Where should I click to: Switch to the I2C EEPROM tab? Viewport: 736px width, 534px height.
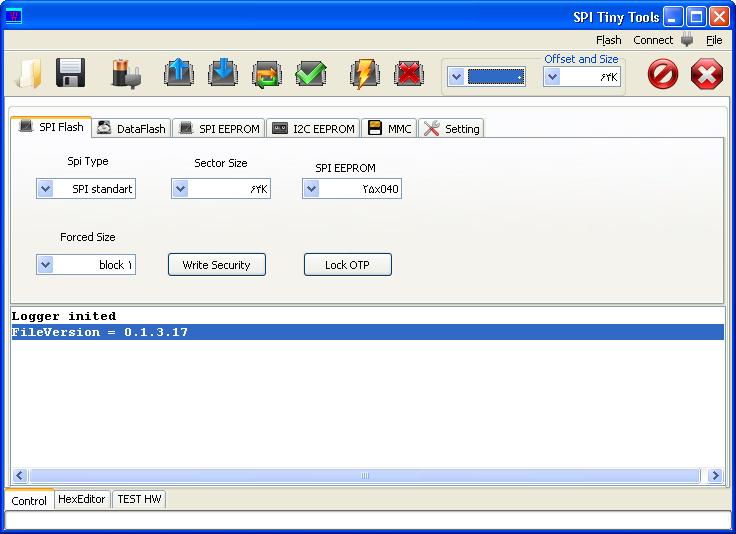(314, 128)
